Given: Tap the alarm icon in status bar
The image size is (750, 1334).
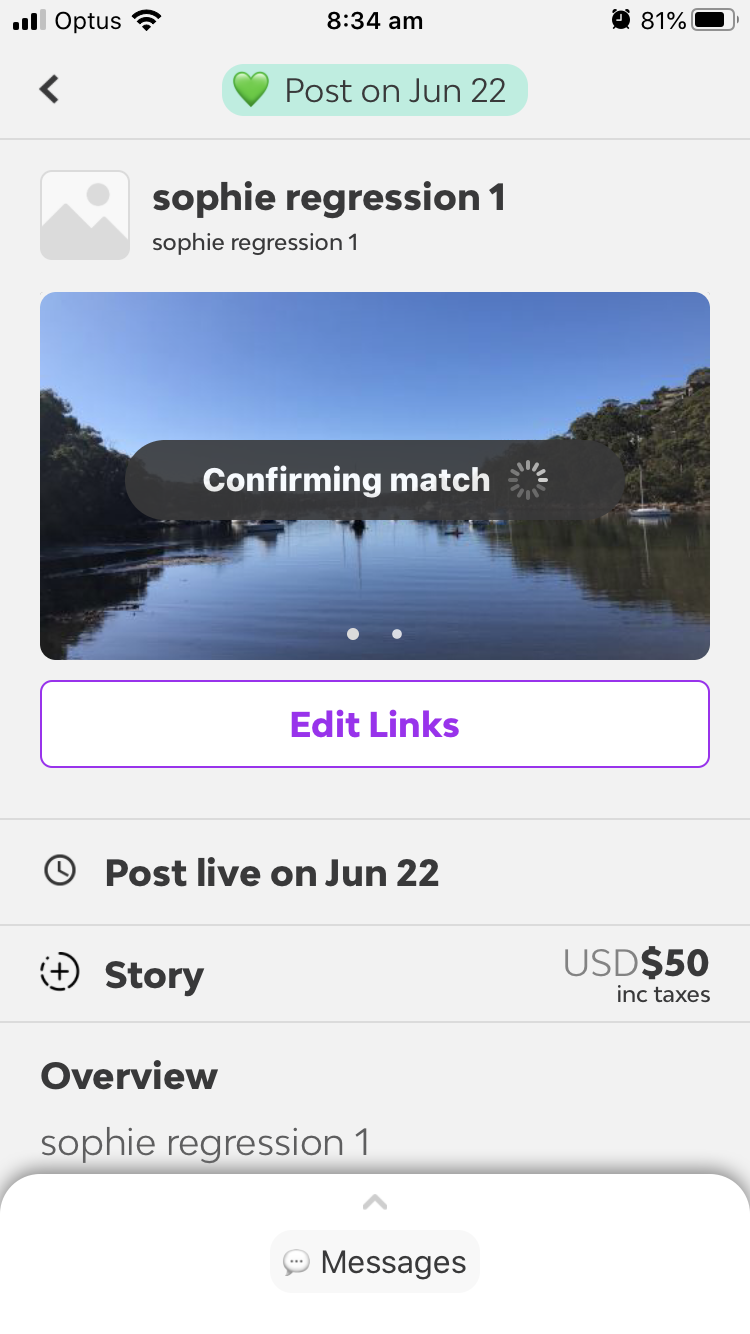Looking at the screenshot, I should coord(621,20).
